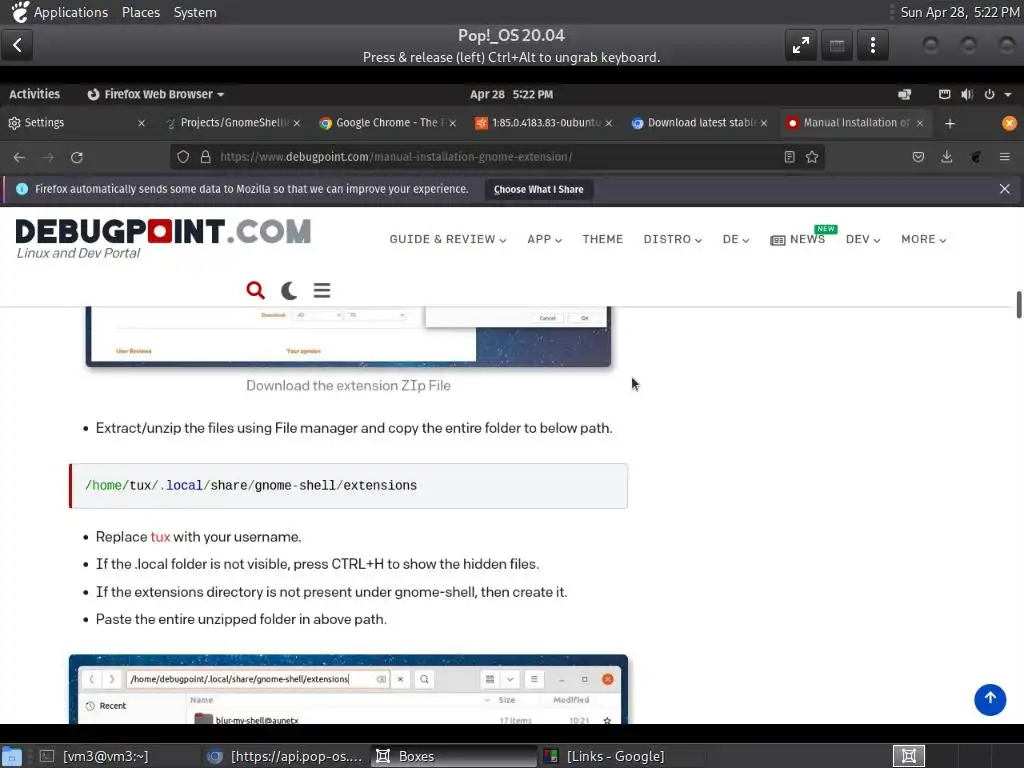Click Pop!_OS power icon

pyautogui.click(x=989, y=94)
